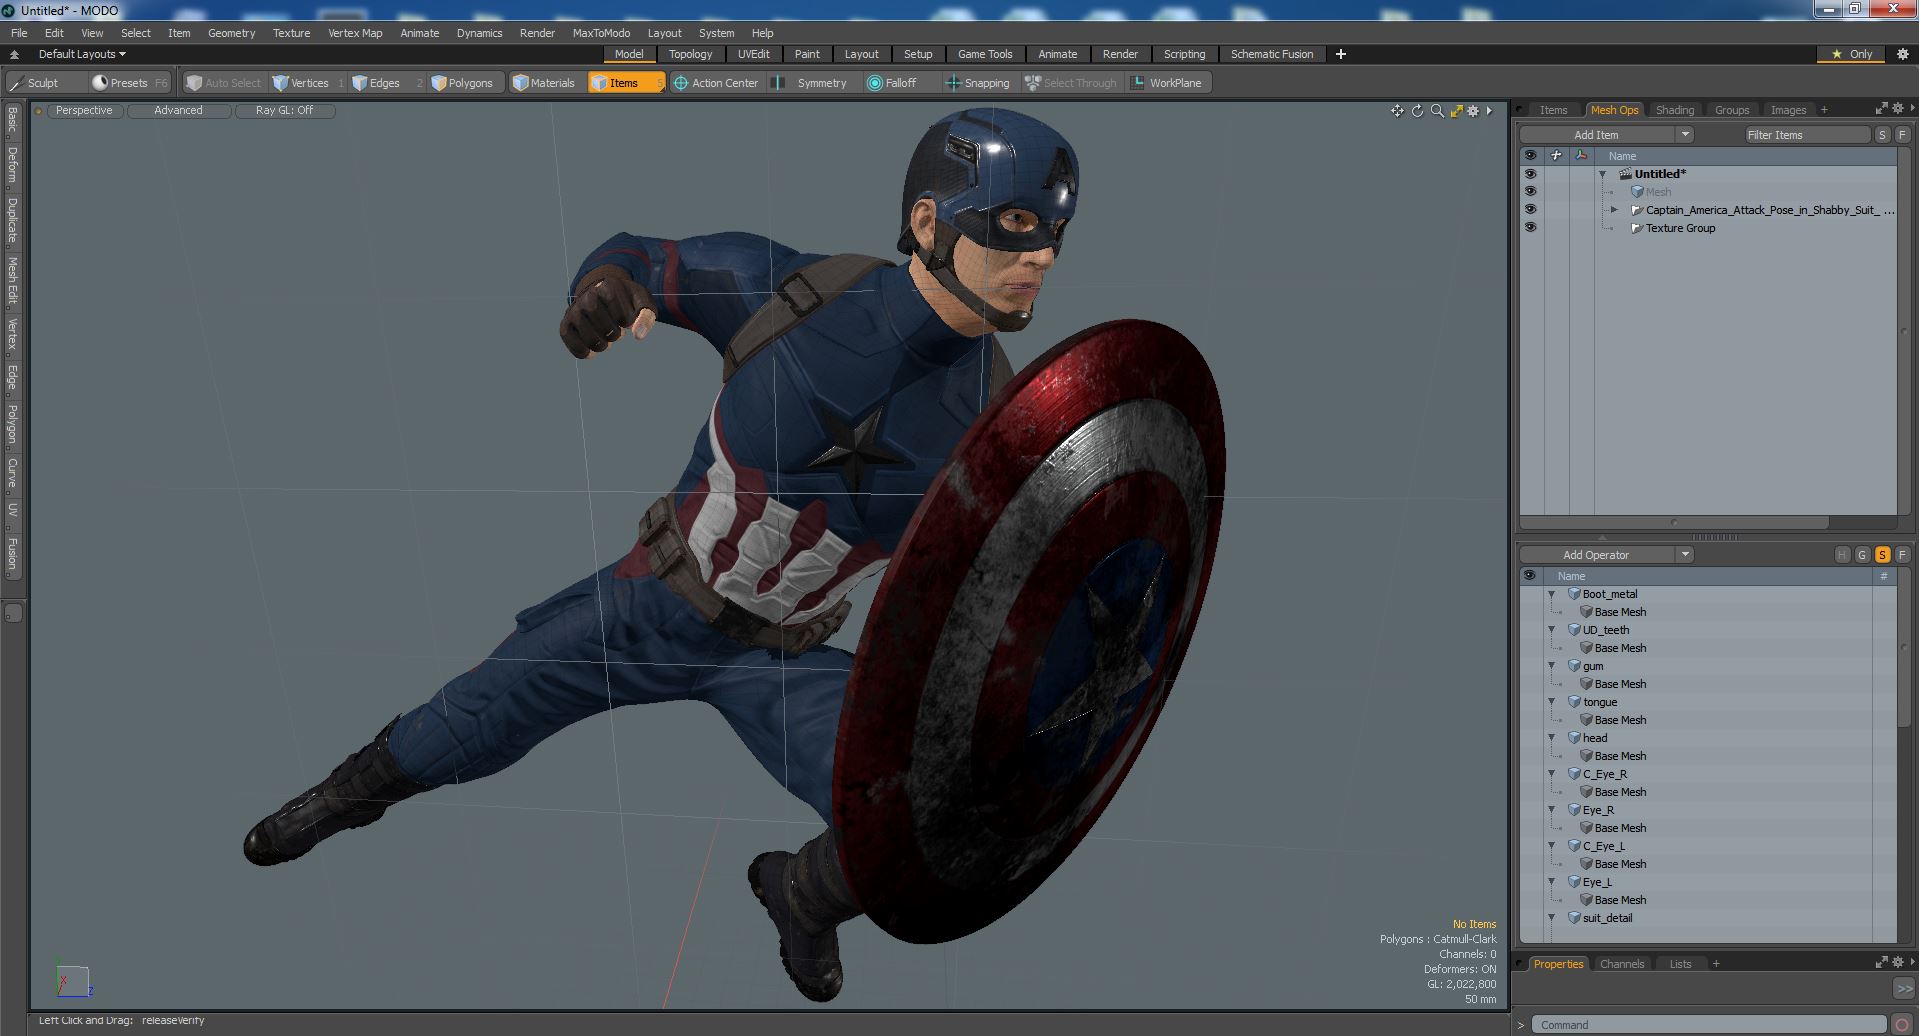
Task: Click the command history fire button
Action: (1902, 1025)
